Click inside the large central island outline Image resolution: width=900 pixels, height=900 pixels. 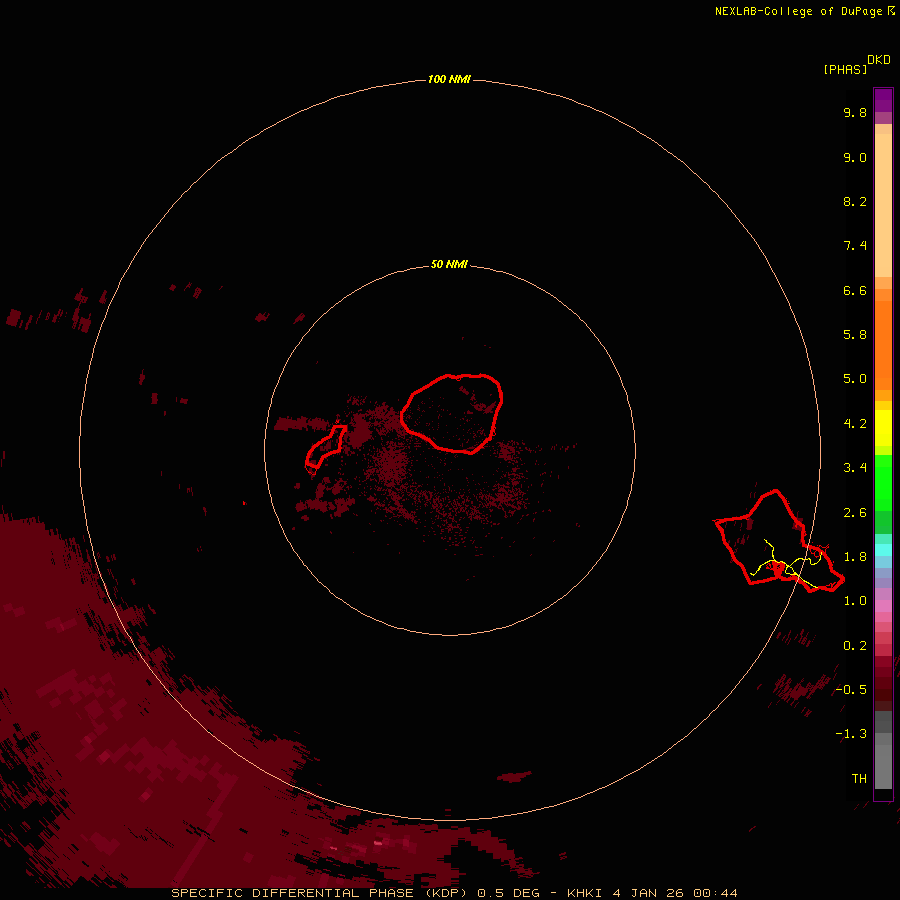pos(452,413)
